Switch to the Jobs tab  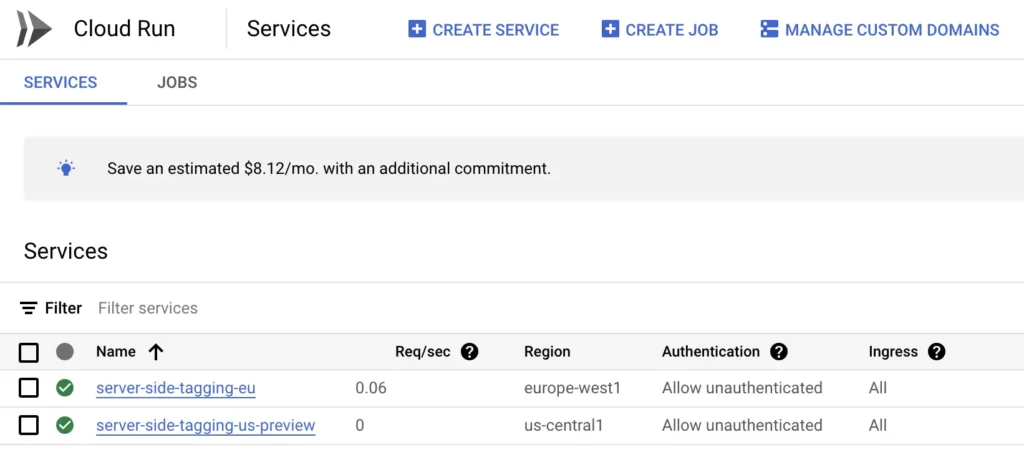(177, 82)
